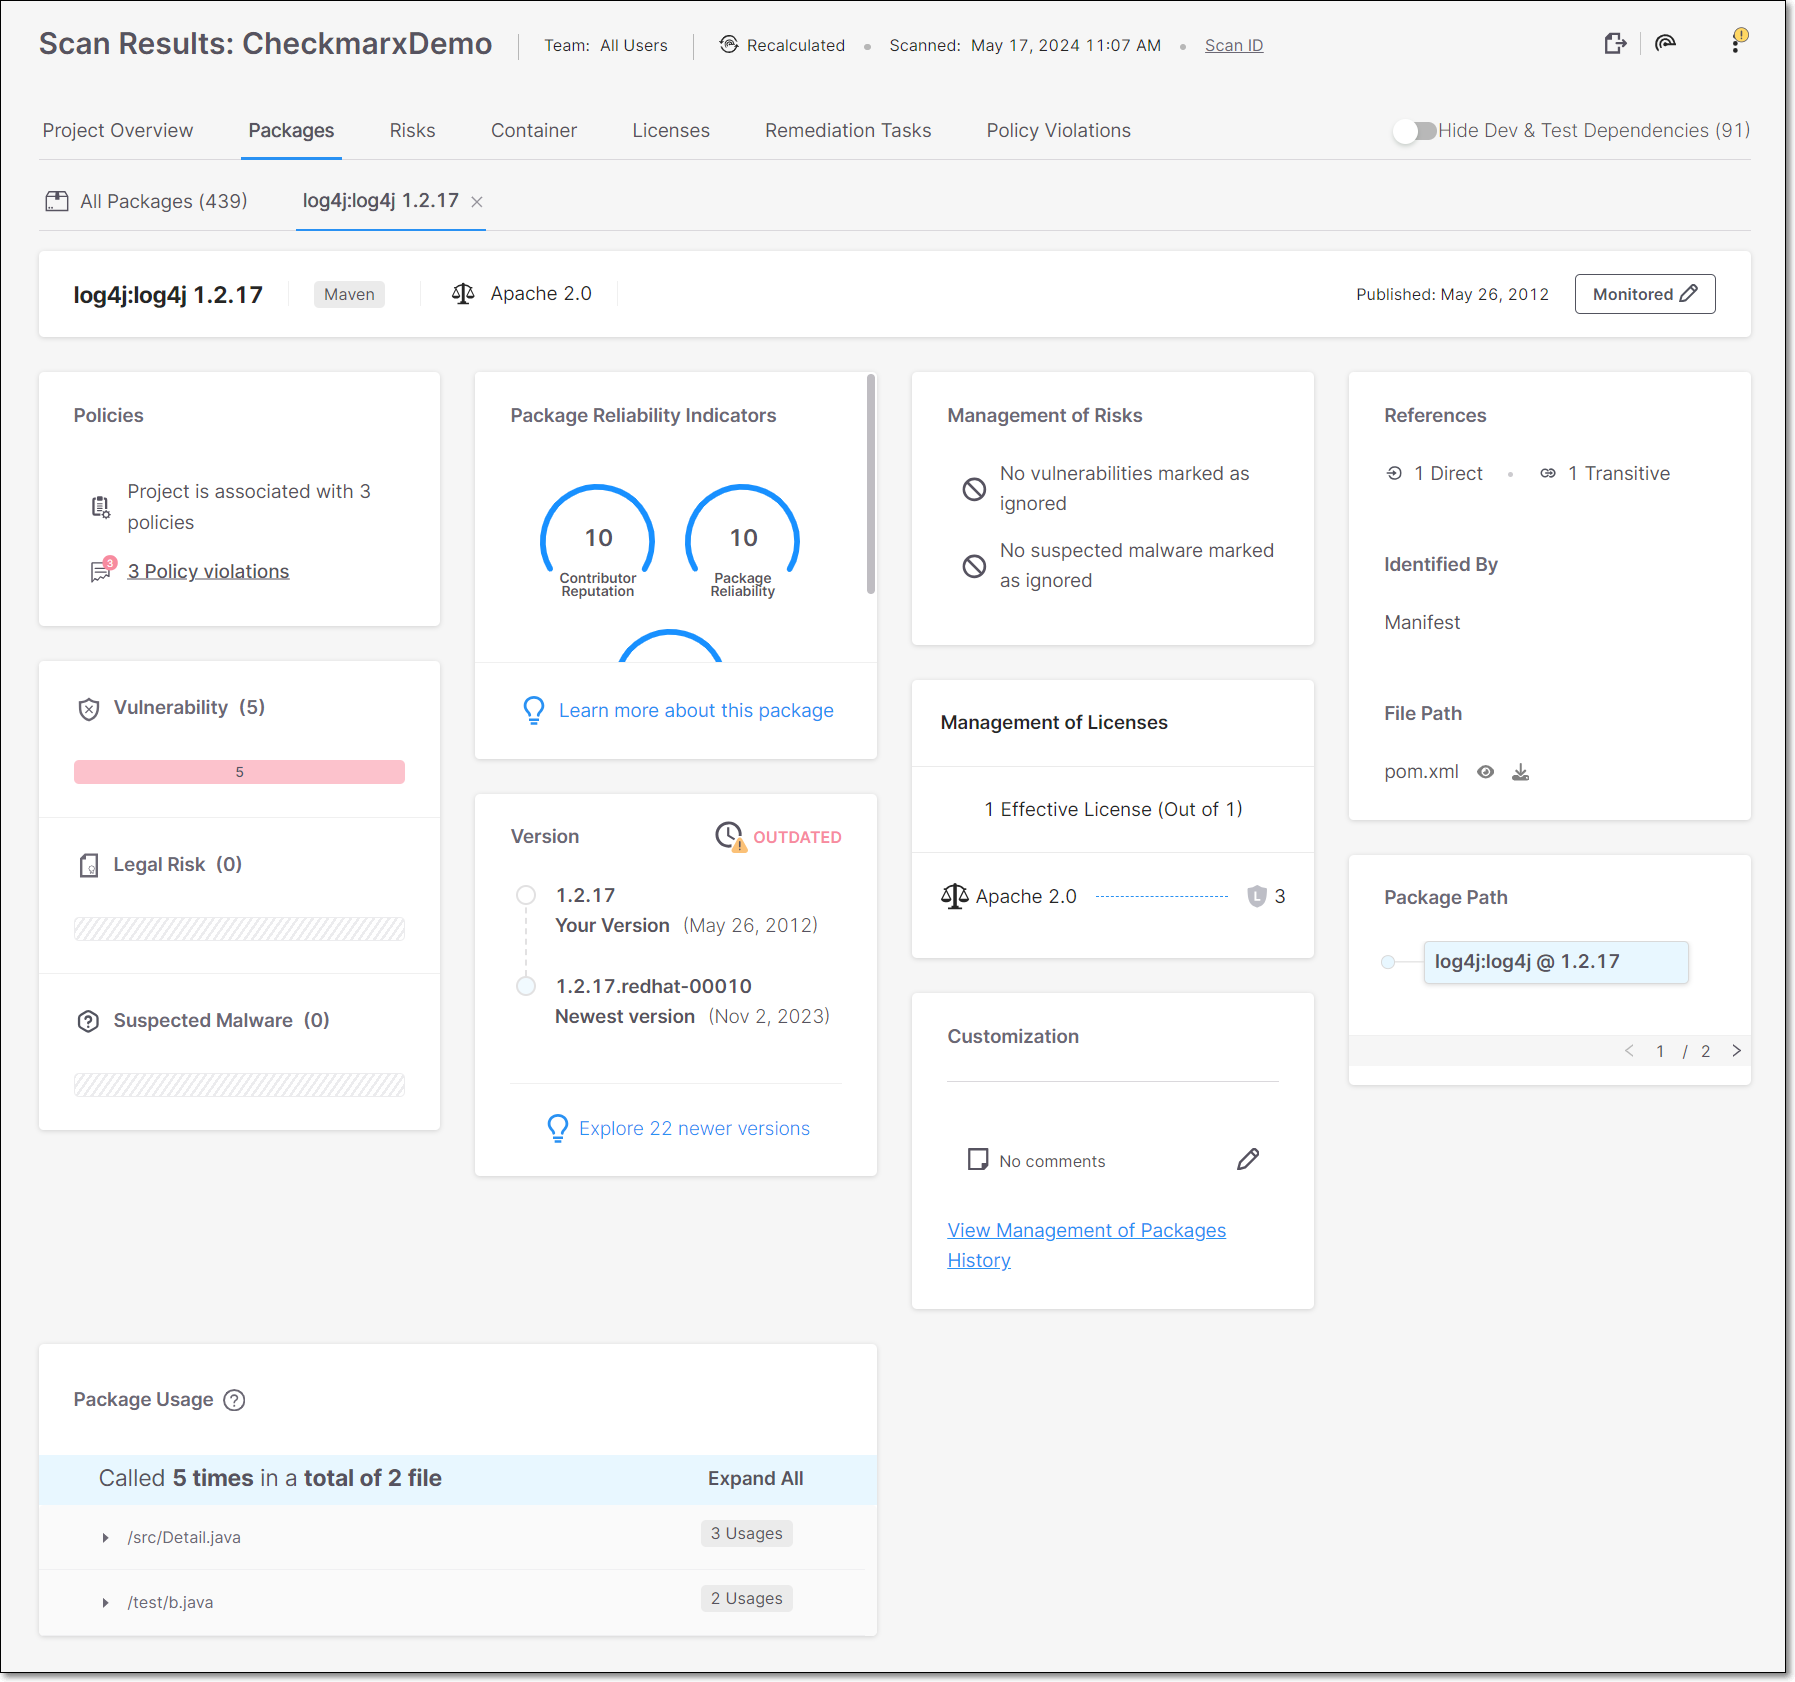
Task: Switch to Policy Violations tab
Action: 1059,131
